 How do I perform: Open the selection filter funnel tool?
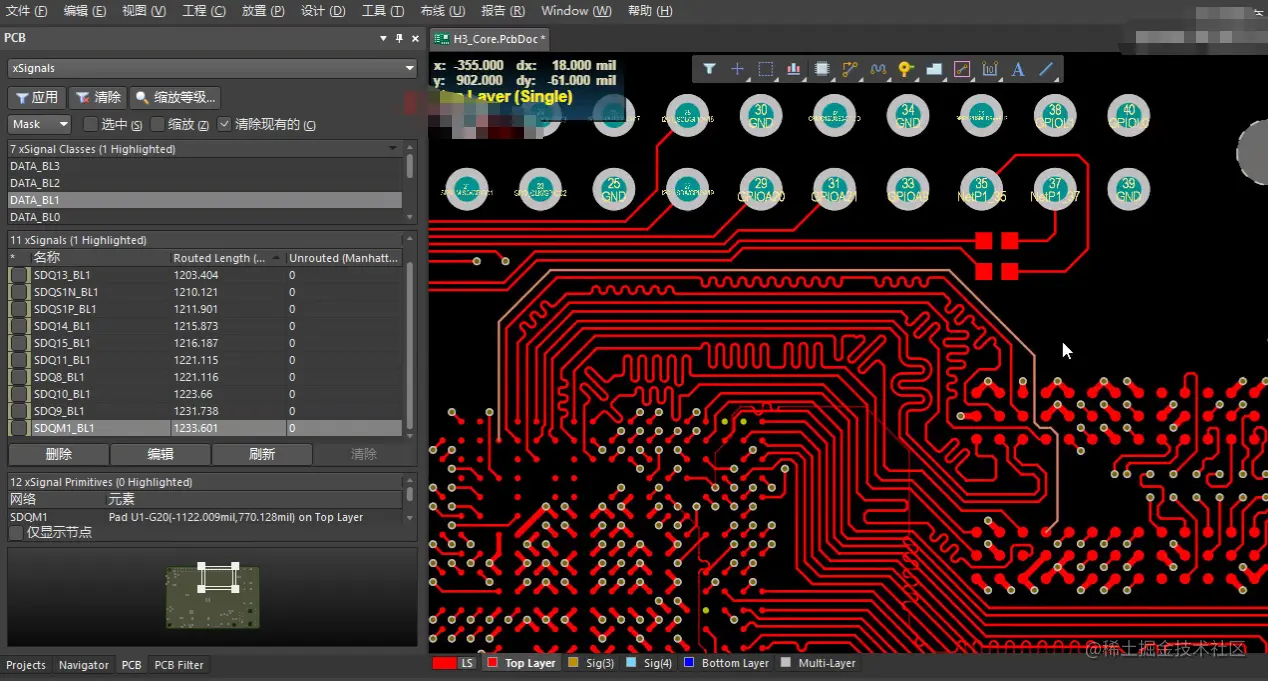[x=709, y=69]
